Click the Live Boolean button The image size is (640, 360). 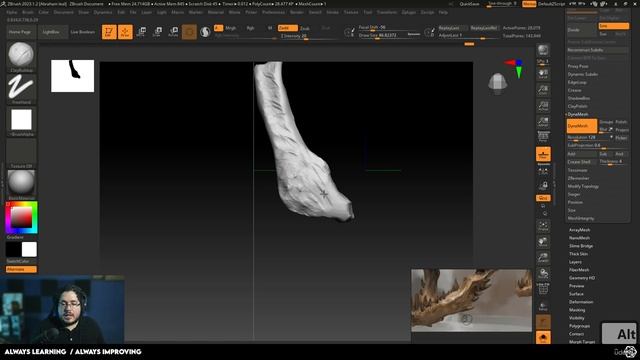pyautogui.click(x=83, y=32)
